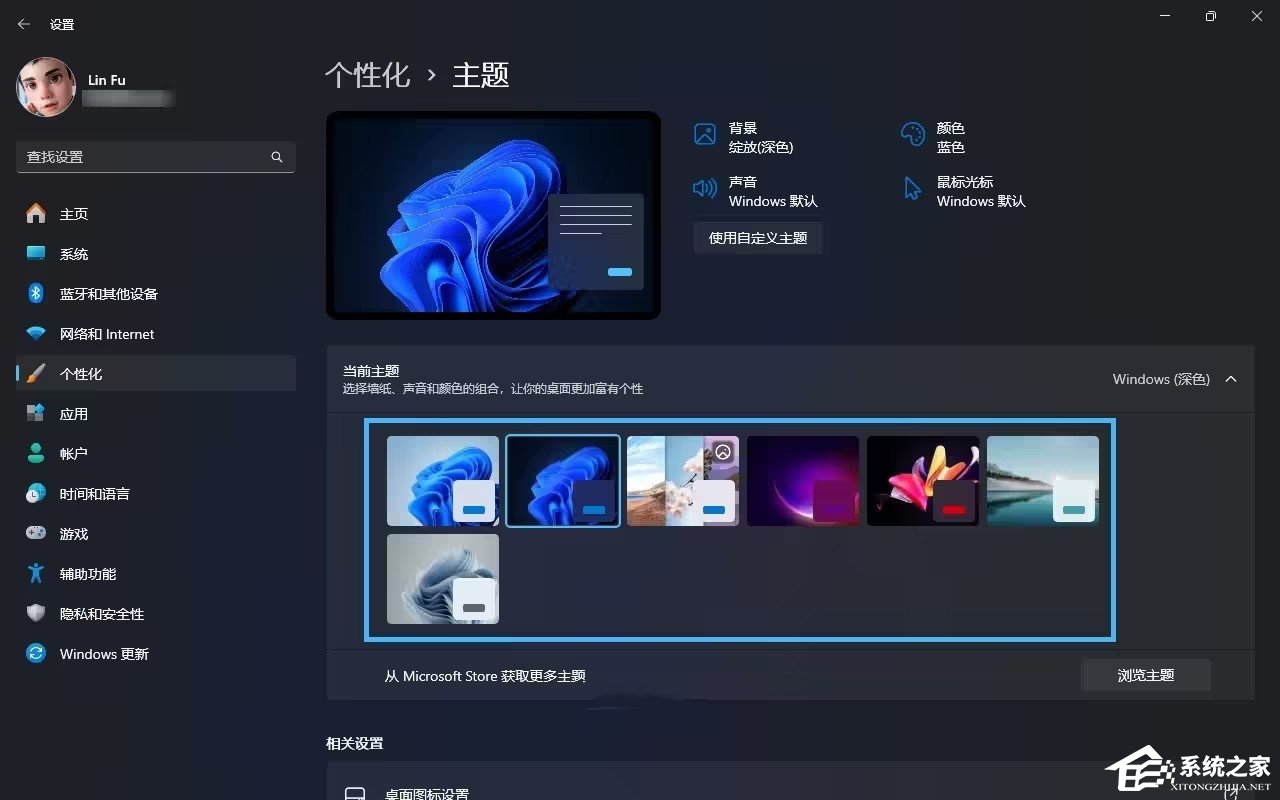Viewport: 1280px width, 800px height.
Task: Click the back arrow in the title bar
Action: pyautogui.click(x=22, y=23)
